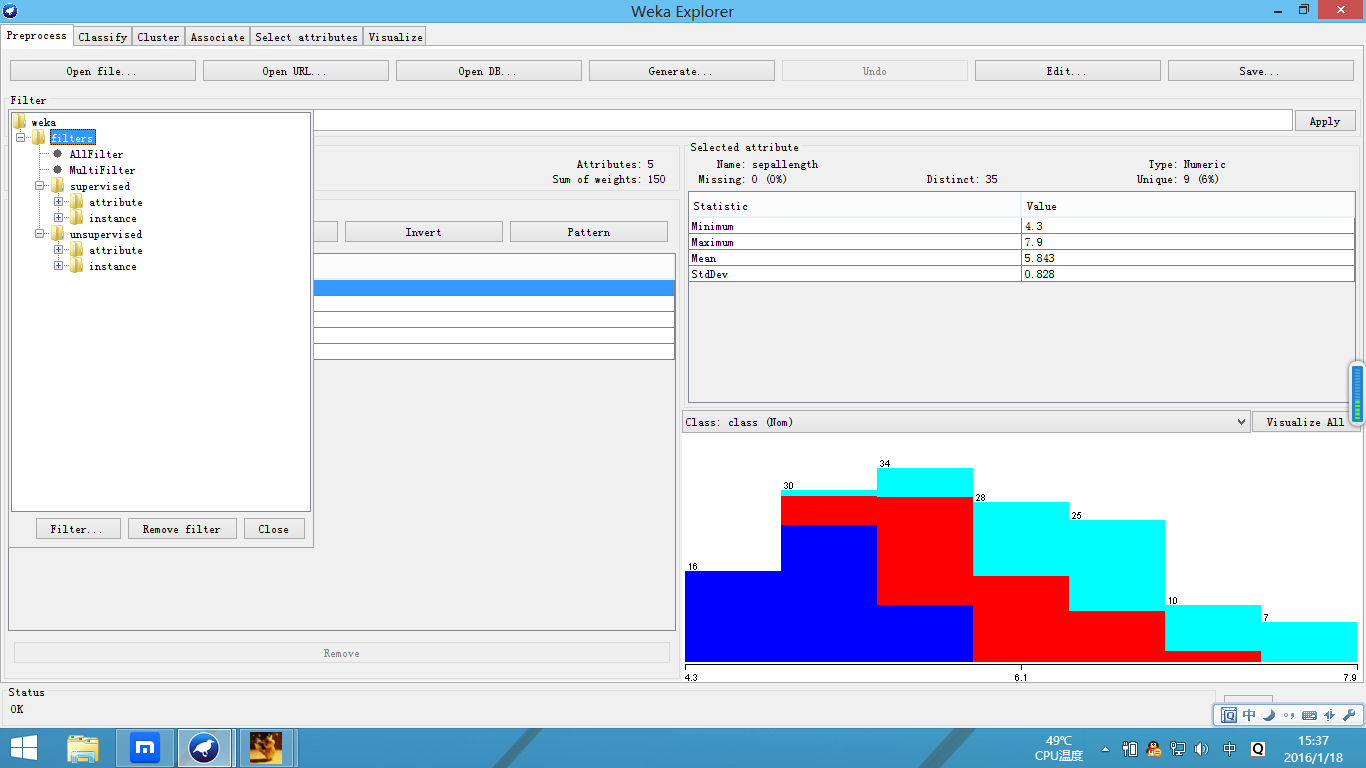Click Filter... in the tree popup

click(x=78, y=529)
